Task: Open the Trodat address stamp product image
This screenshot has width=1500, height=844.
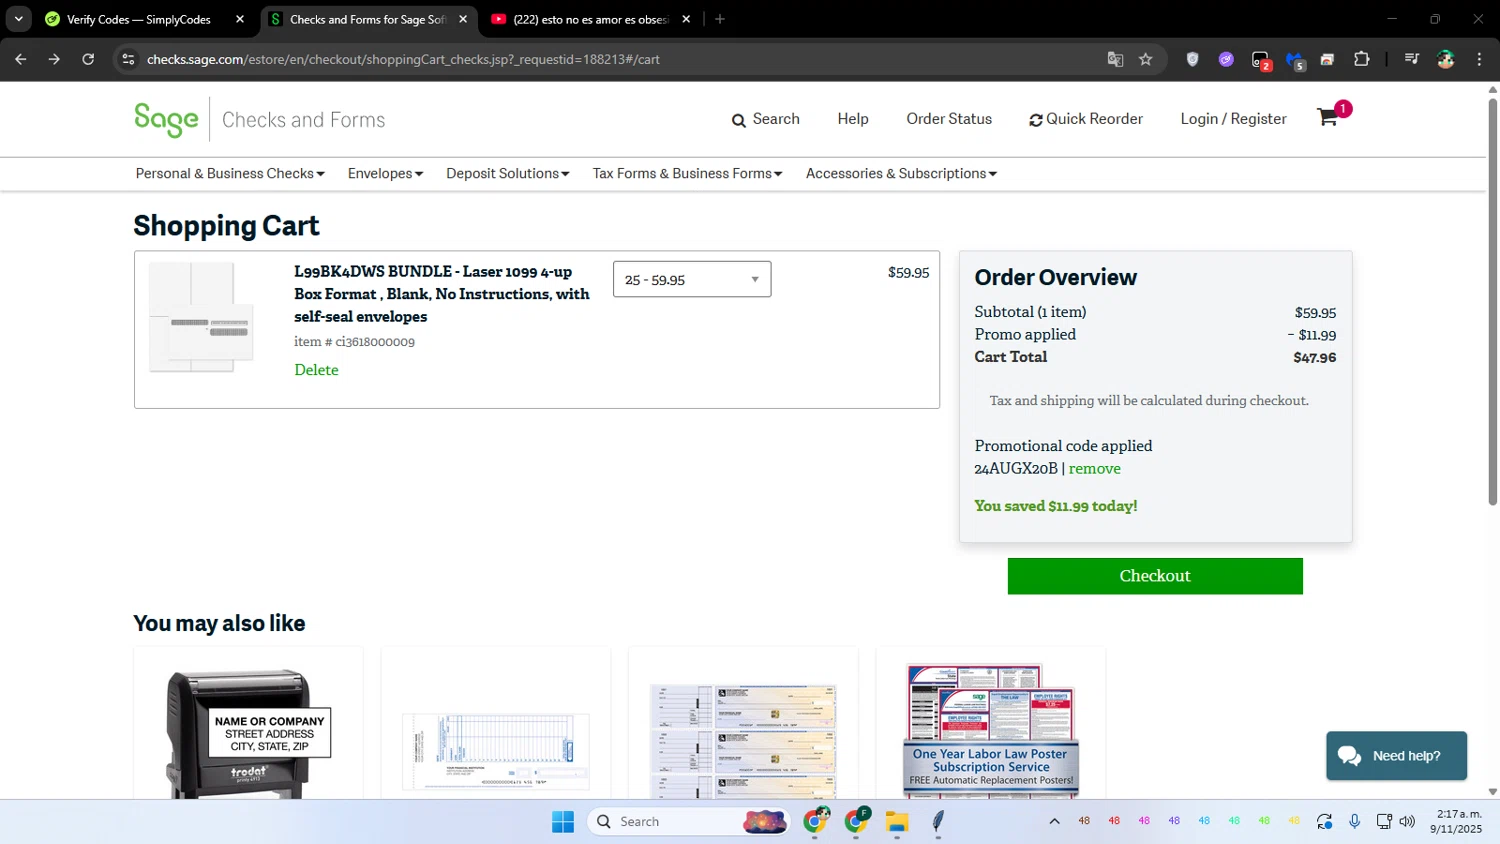Action: click(x=248, y=733)
